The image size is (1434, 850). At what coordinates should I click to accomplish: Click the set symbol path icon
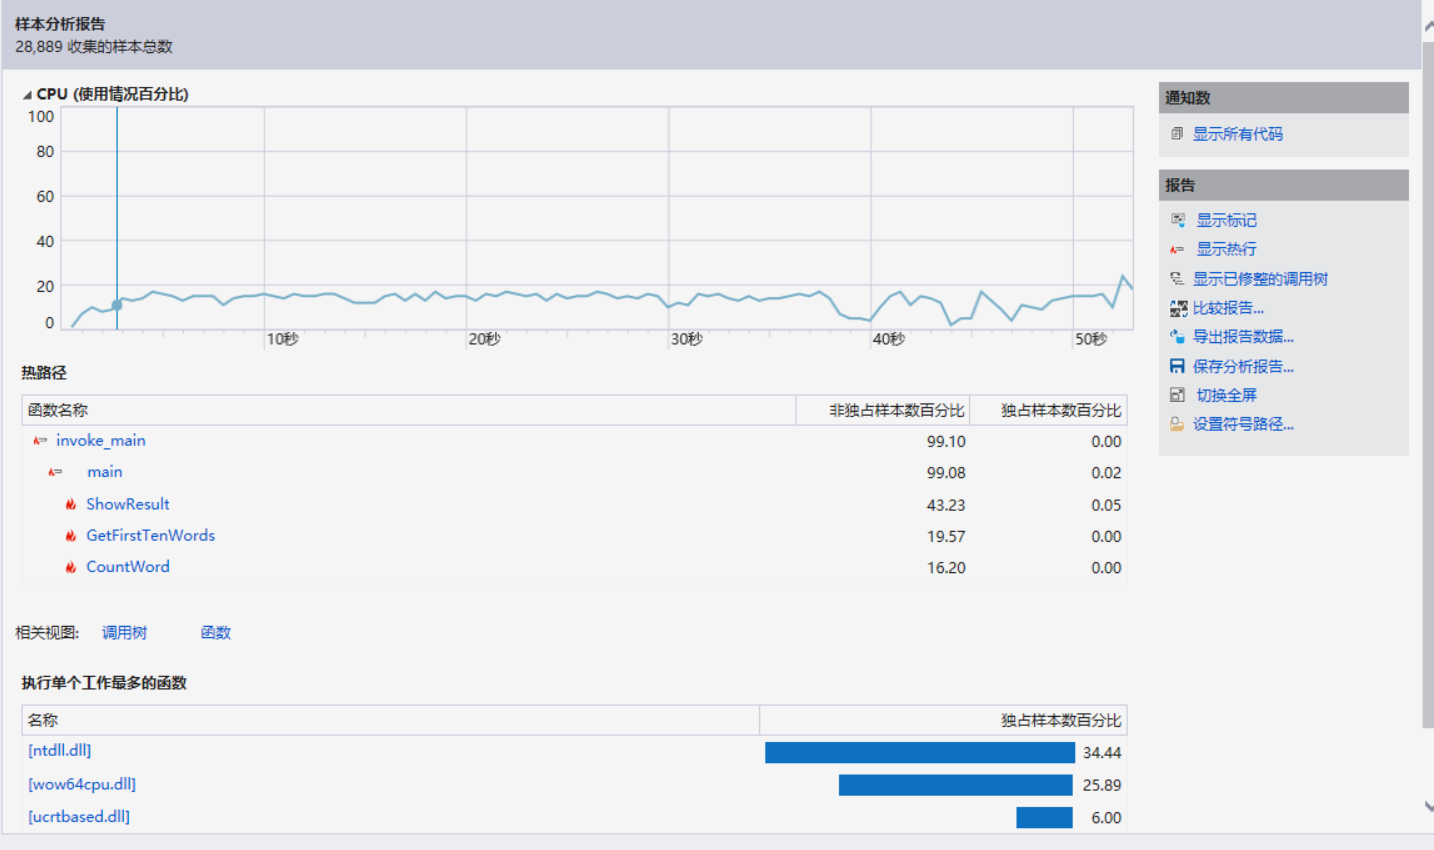[1177, 424]
